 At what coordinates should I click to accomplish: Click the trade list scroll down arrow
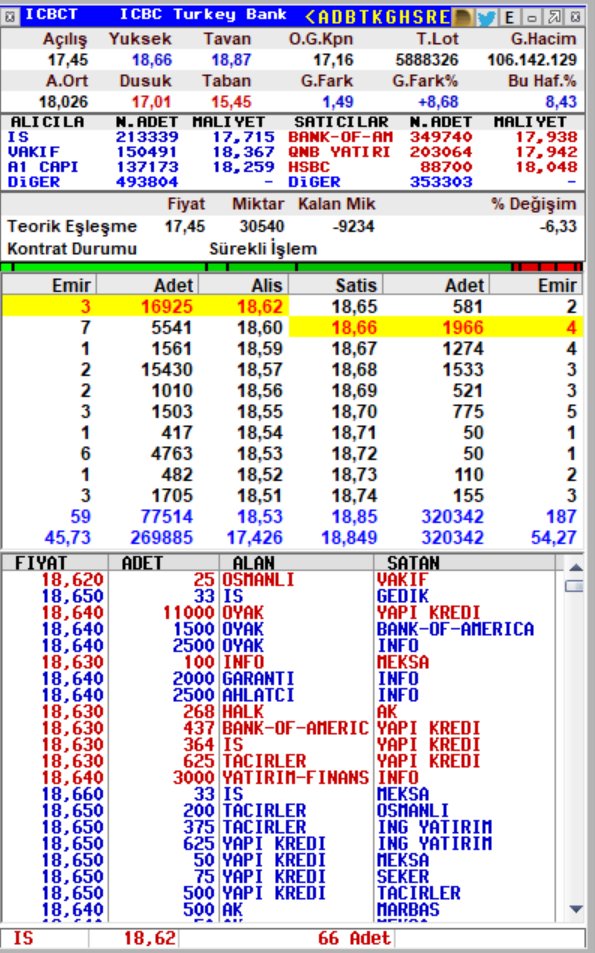575,909
